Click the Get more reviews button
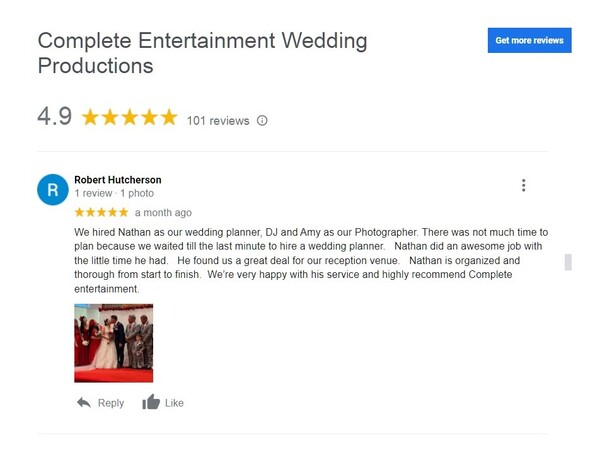 click(529, 40)
